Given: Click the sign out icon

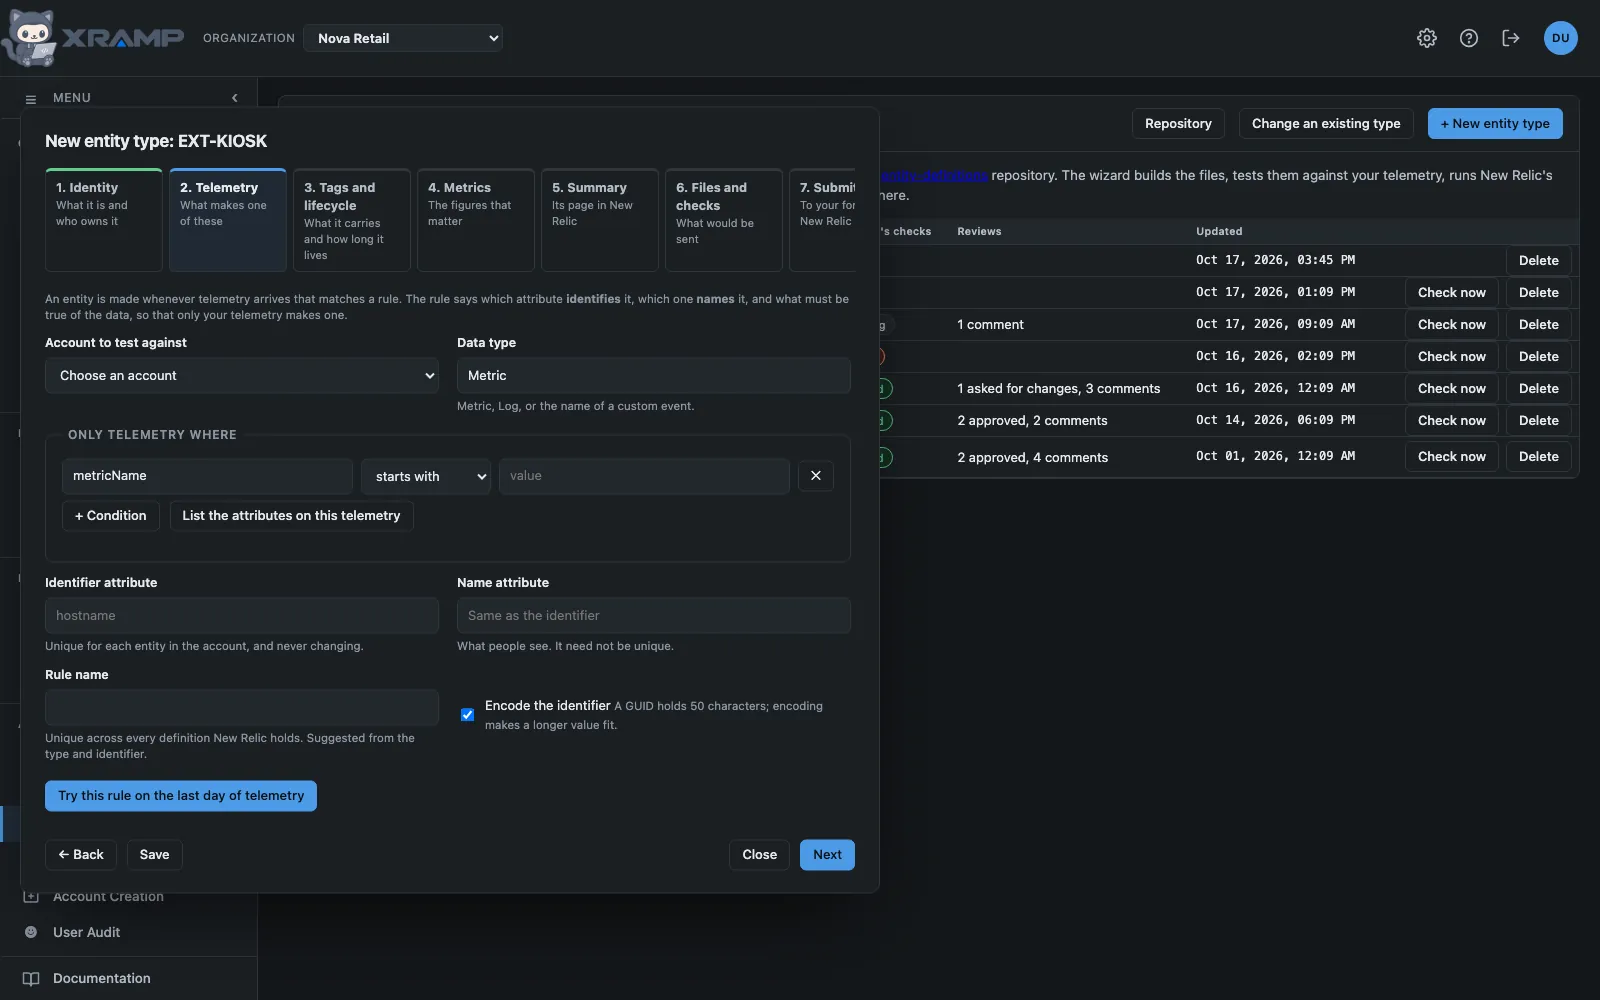Looking at the screenshot, I should [x=1511, y=38].
